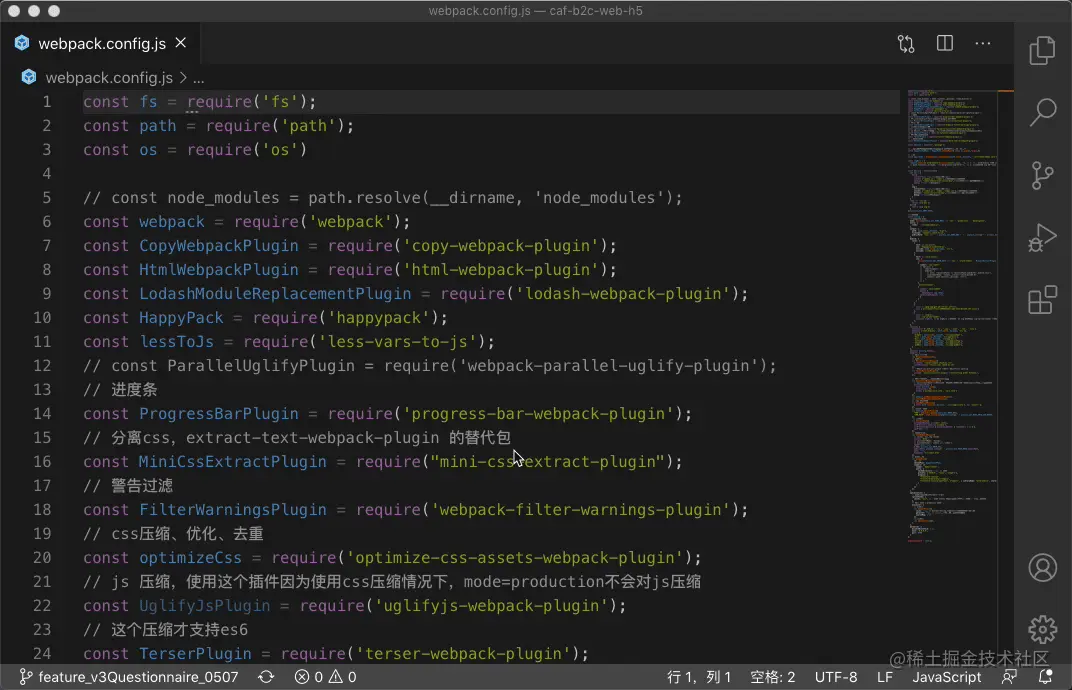
Task: Open the Explorer view in activity bar
Action: 1042,51
